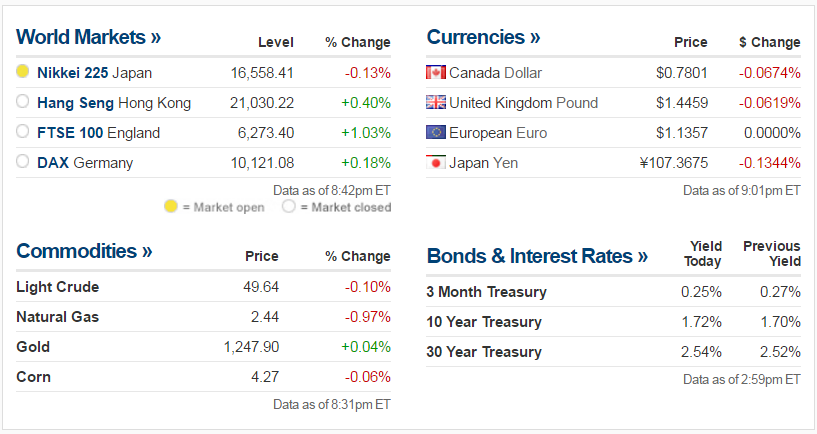
Task: Open the Light Crude commodity link
Action: (57, 287)
